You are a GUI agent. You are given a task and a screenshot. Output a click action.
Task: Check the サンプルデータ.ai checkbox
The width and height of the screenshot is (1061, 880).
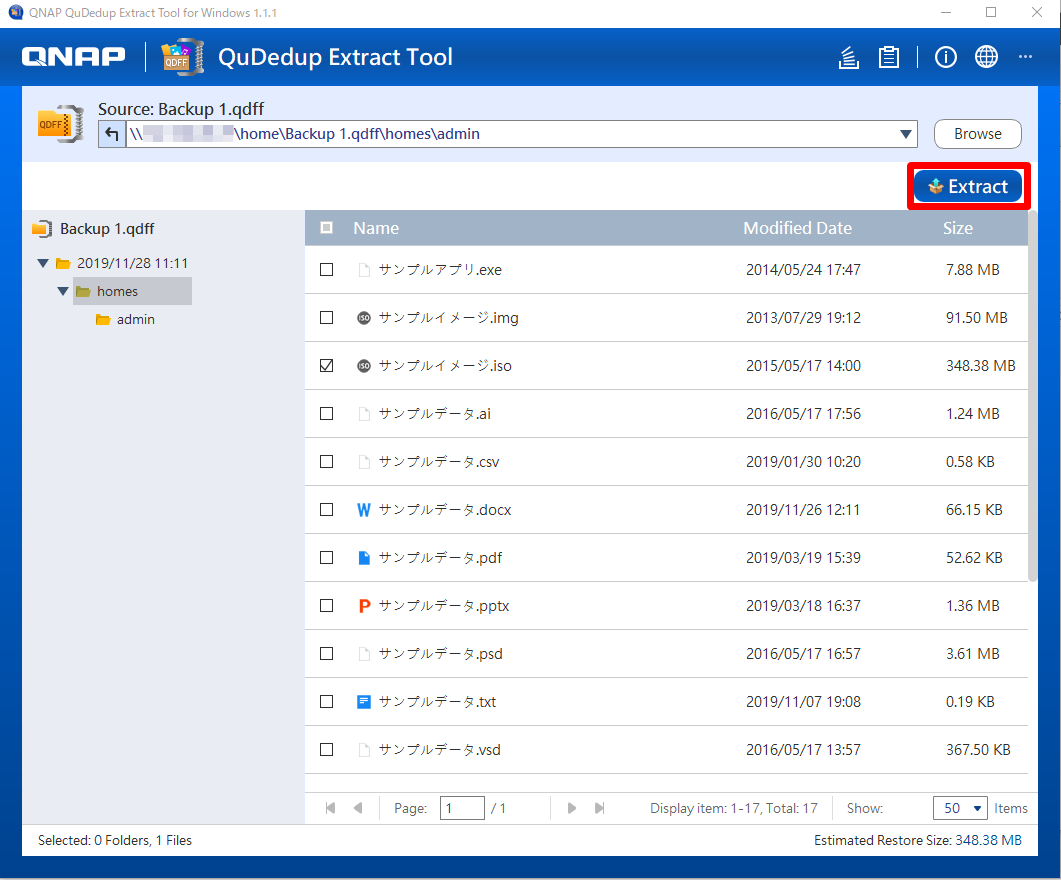coord(326,414)
